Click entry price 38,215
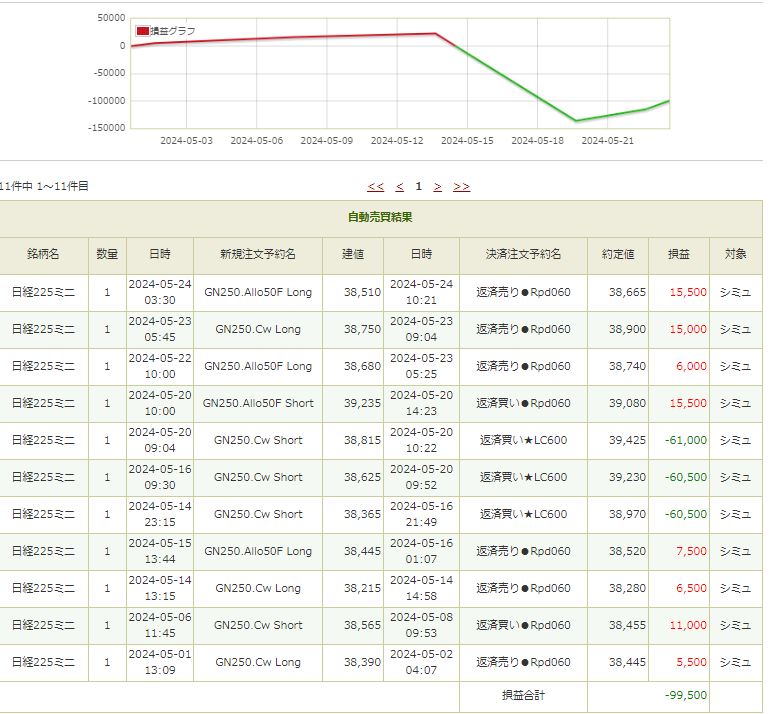Viewport: 775px width, 714px height. pos(362,588)
